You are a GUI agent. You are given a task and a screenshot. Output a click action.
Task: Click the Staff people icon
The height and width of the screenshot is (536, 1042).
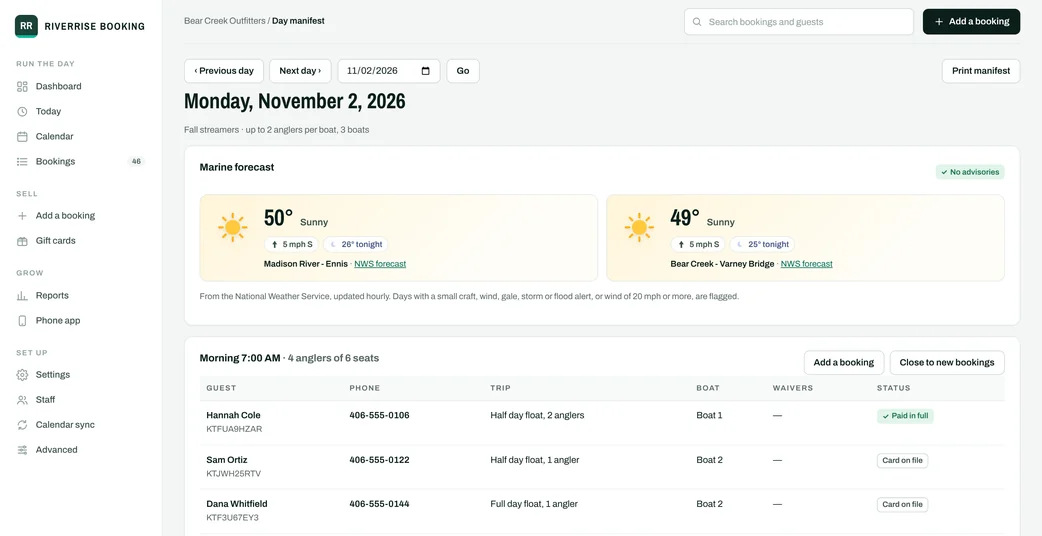click(22, 400)
